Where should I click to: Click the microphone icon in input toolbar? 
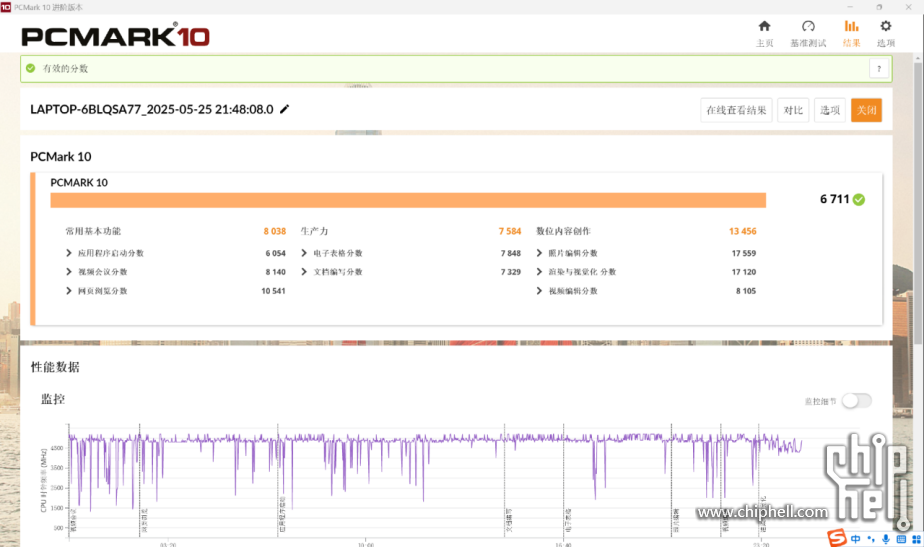tap(886, 539)
